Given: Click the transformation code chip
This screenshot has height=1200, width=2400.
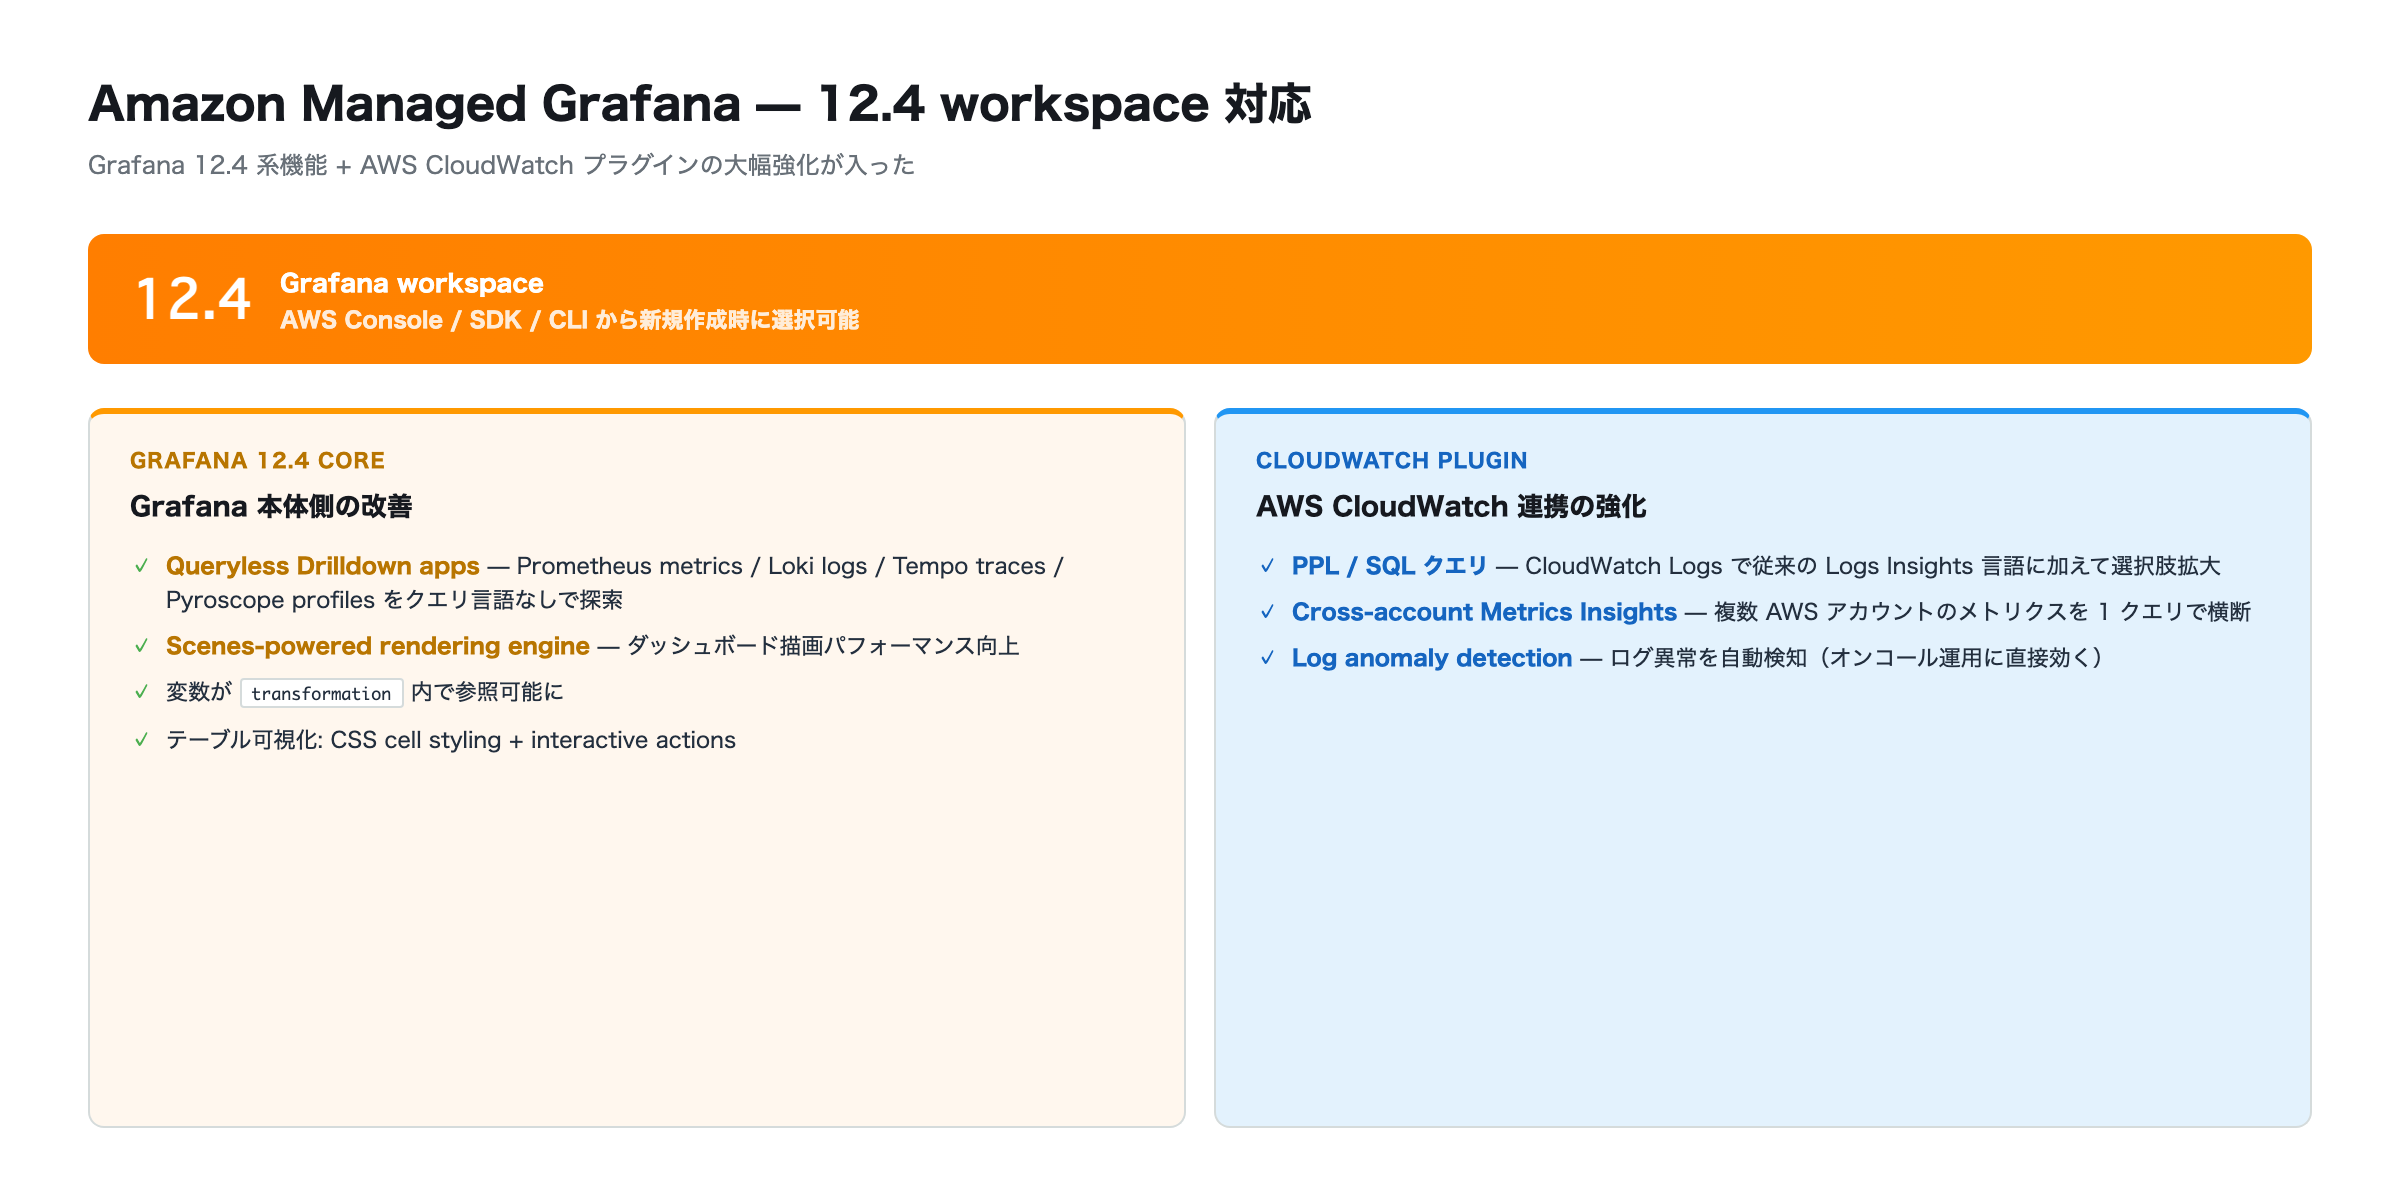Looking at the screenshot, I should tap(322, 693).
